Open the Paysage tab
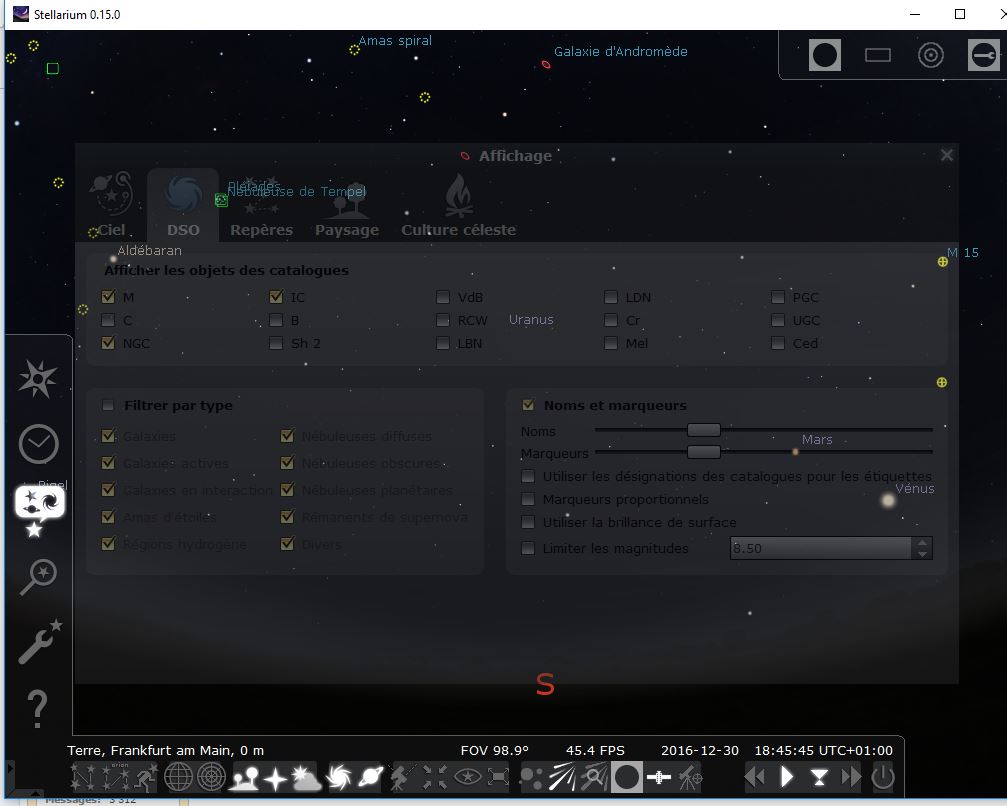1007x806 pixels. click(347, 206)
